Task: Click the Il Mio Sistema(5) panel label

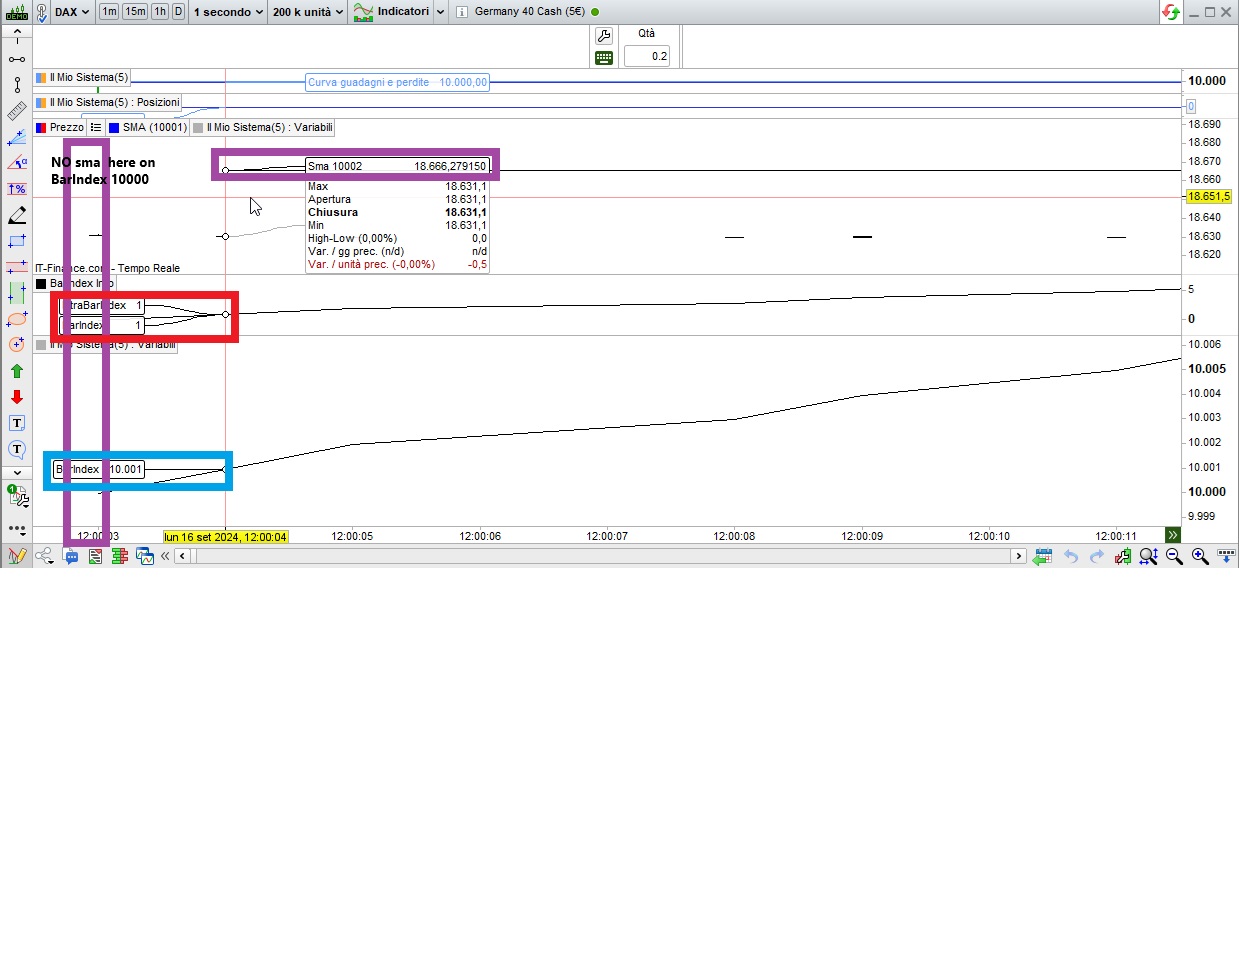Action: (82, 77)
